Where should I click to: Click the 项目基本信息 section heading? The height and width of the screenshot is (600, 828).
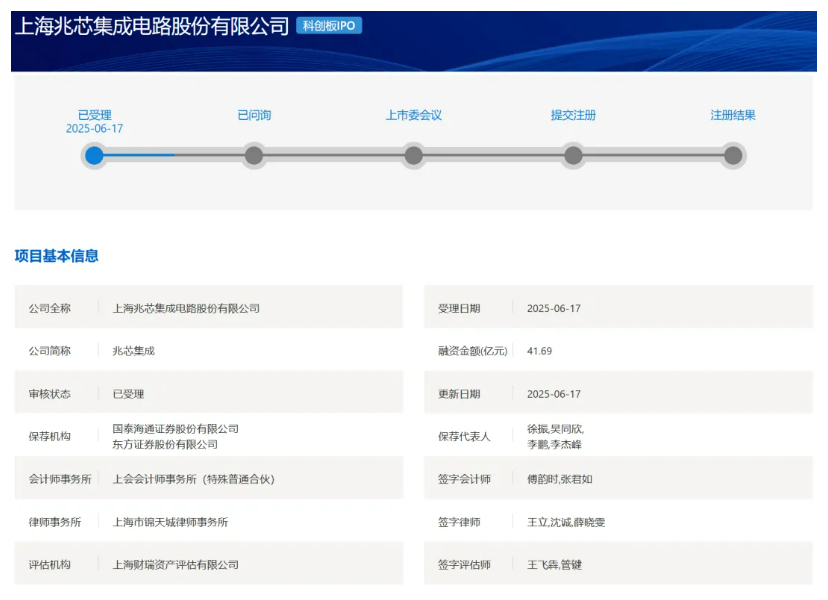click(57, 256)
